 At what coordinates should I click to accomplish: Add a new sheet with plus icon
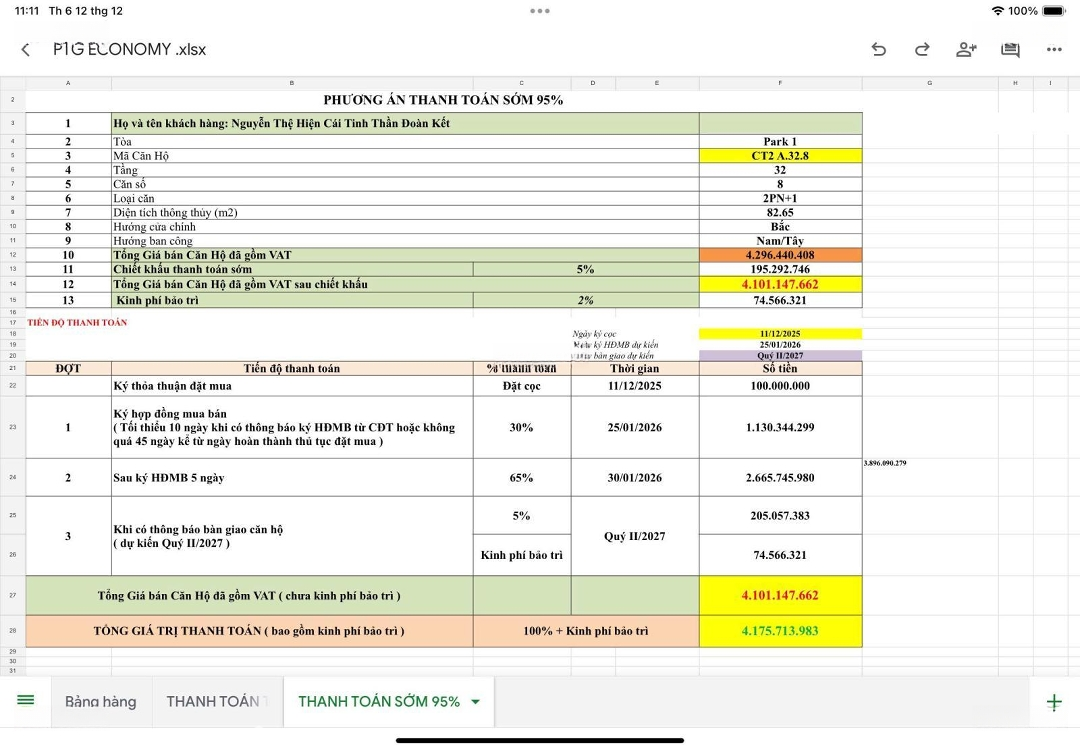pyautogui.click(x=1054, y=702)
